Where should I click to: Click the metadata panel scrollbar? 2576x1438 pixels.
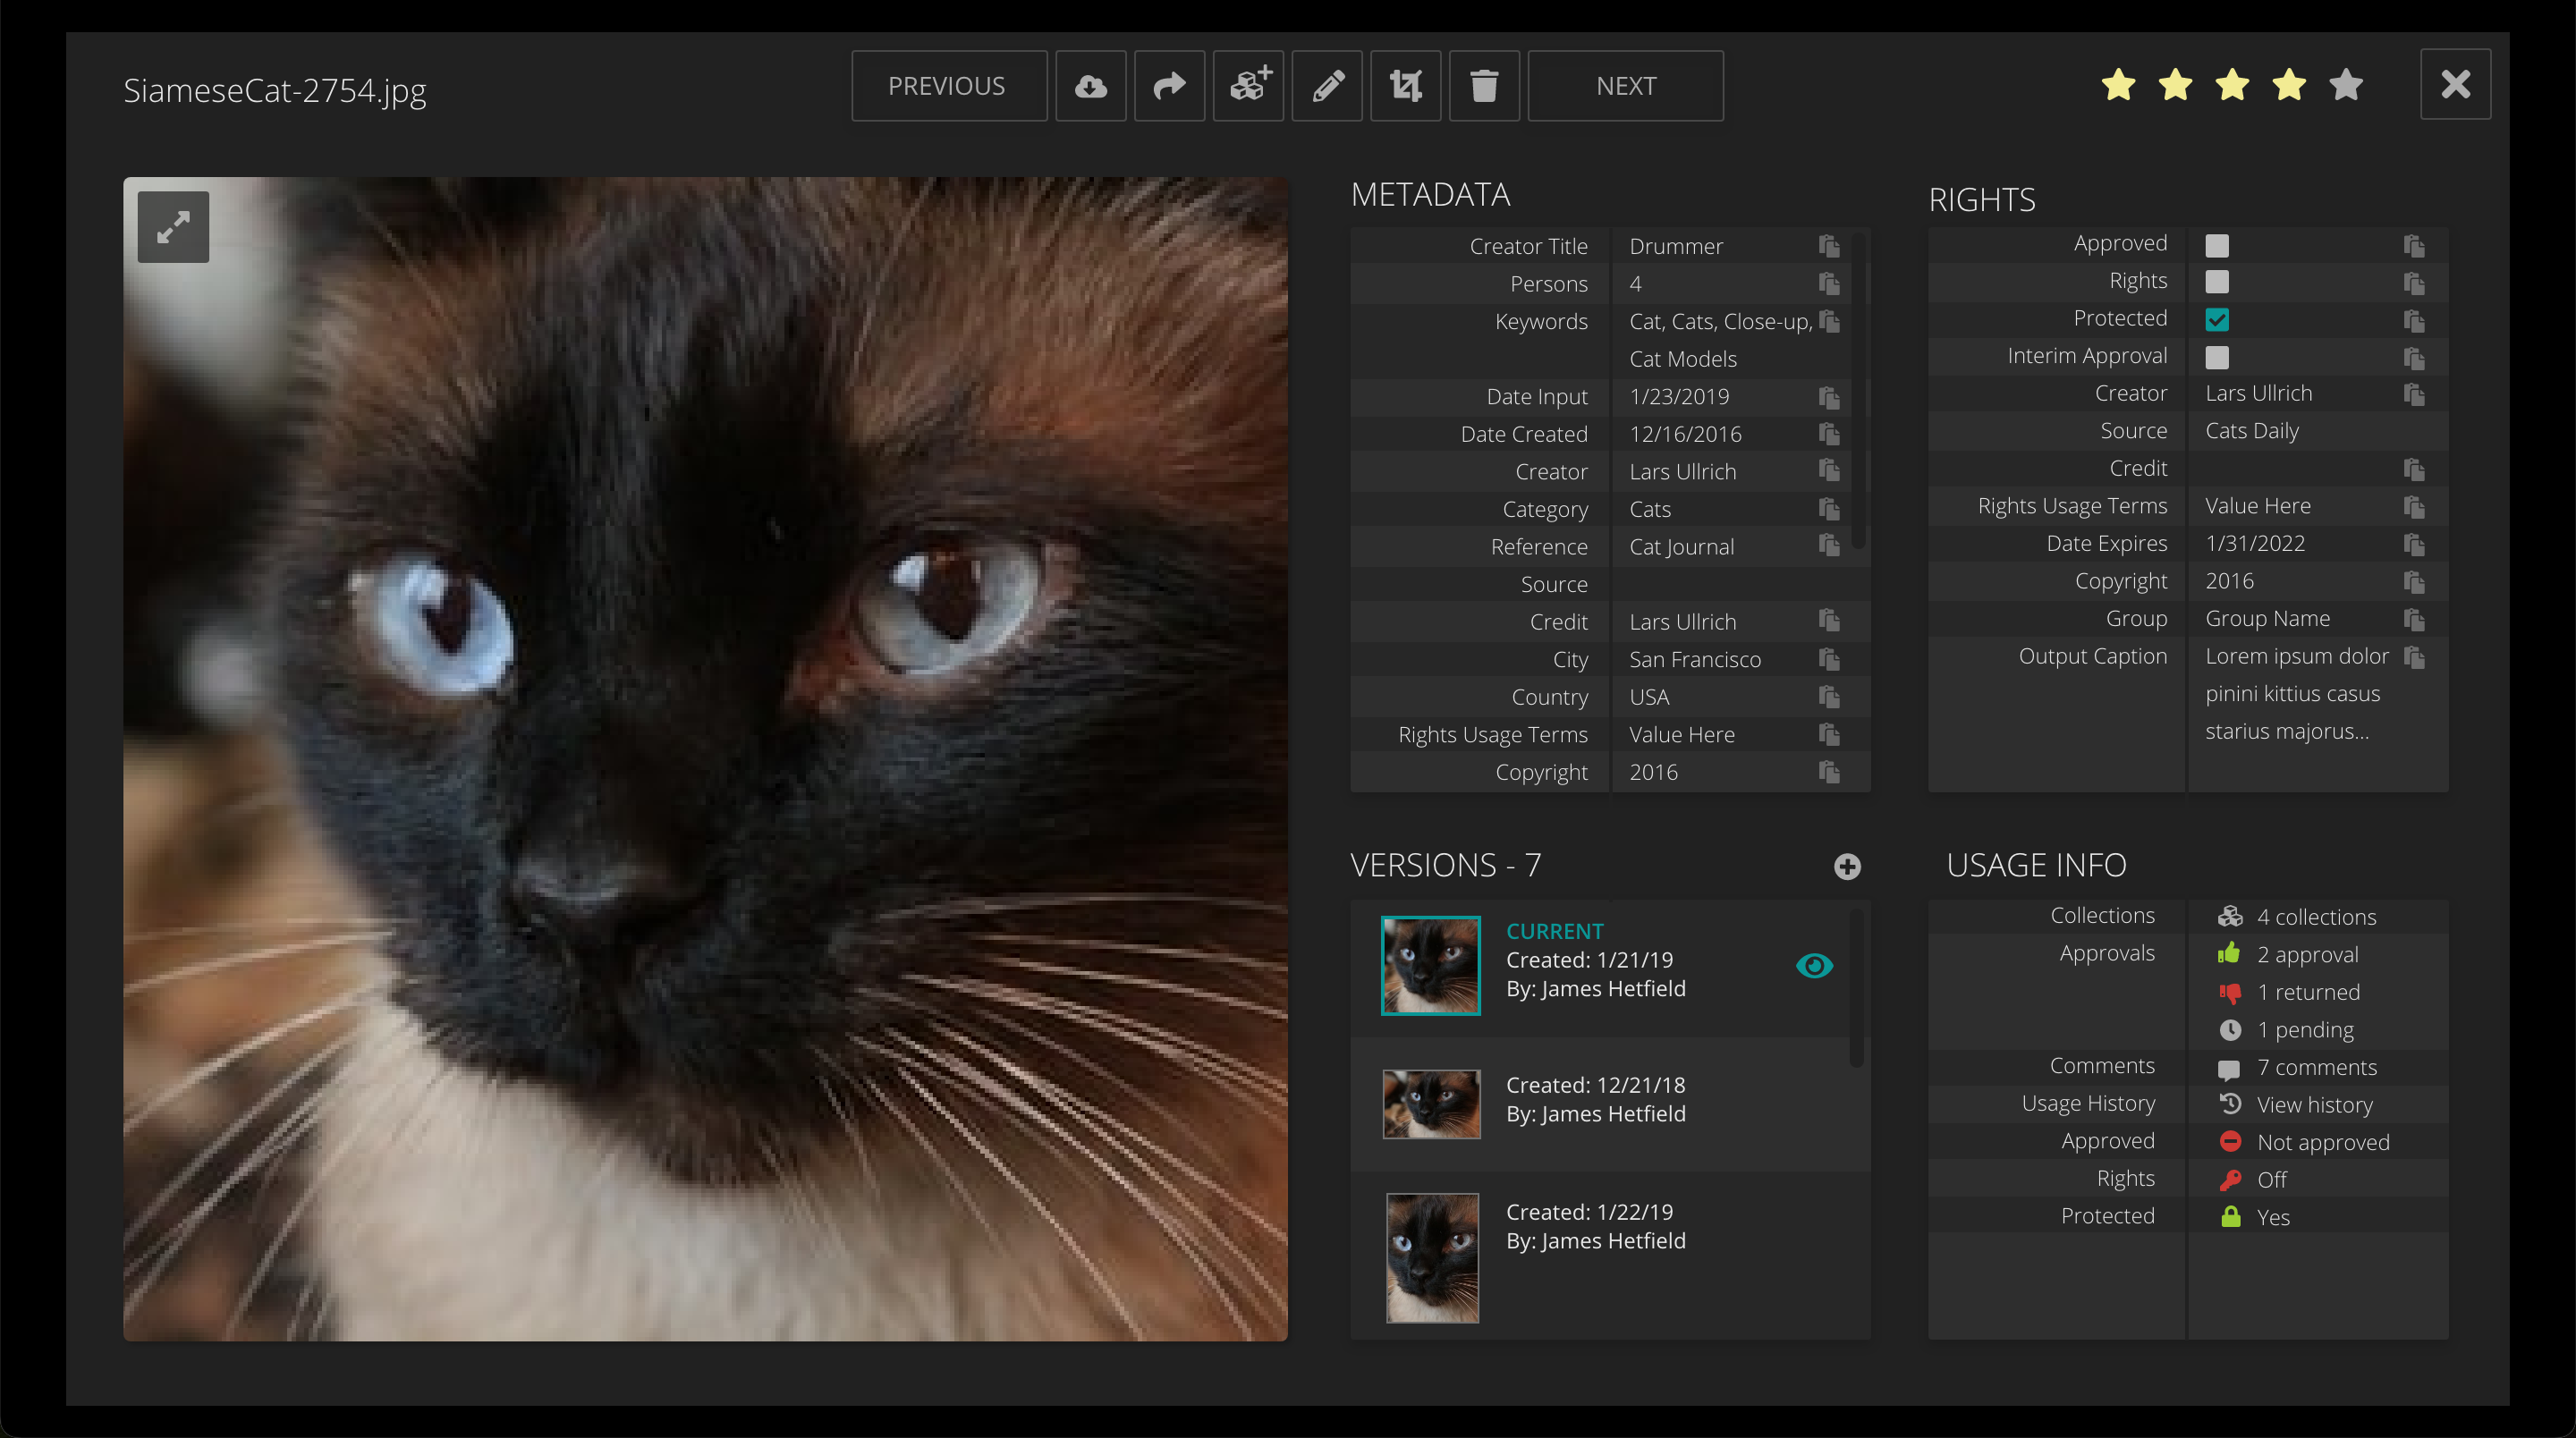tap(1858, 390)
